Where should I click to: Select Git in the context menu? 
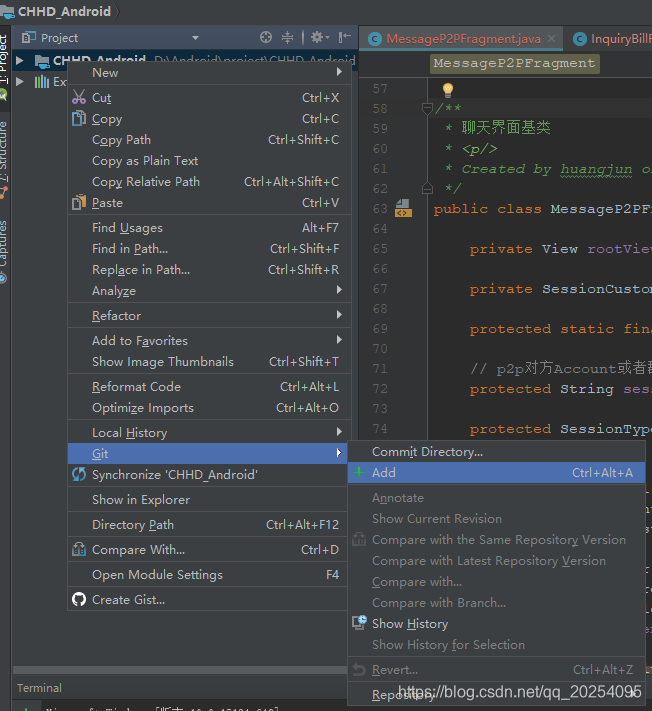(x=208, y=453)
